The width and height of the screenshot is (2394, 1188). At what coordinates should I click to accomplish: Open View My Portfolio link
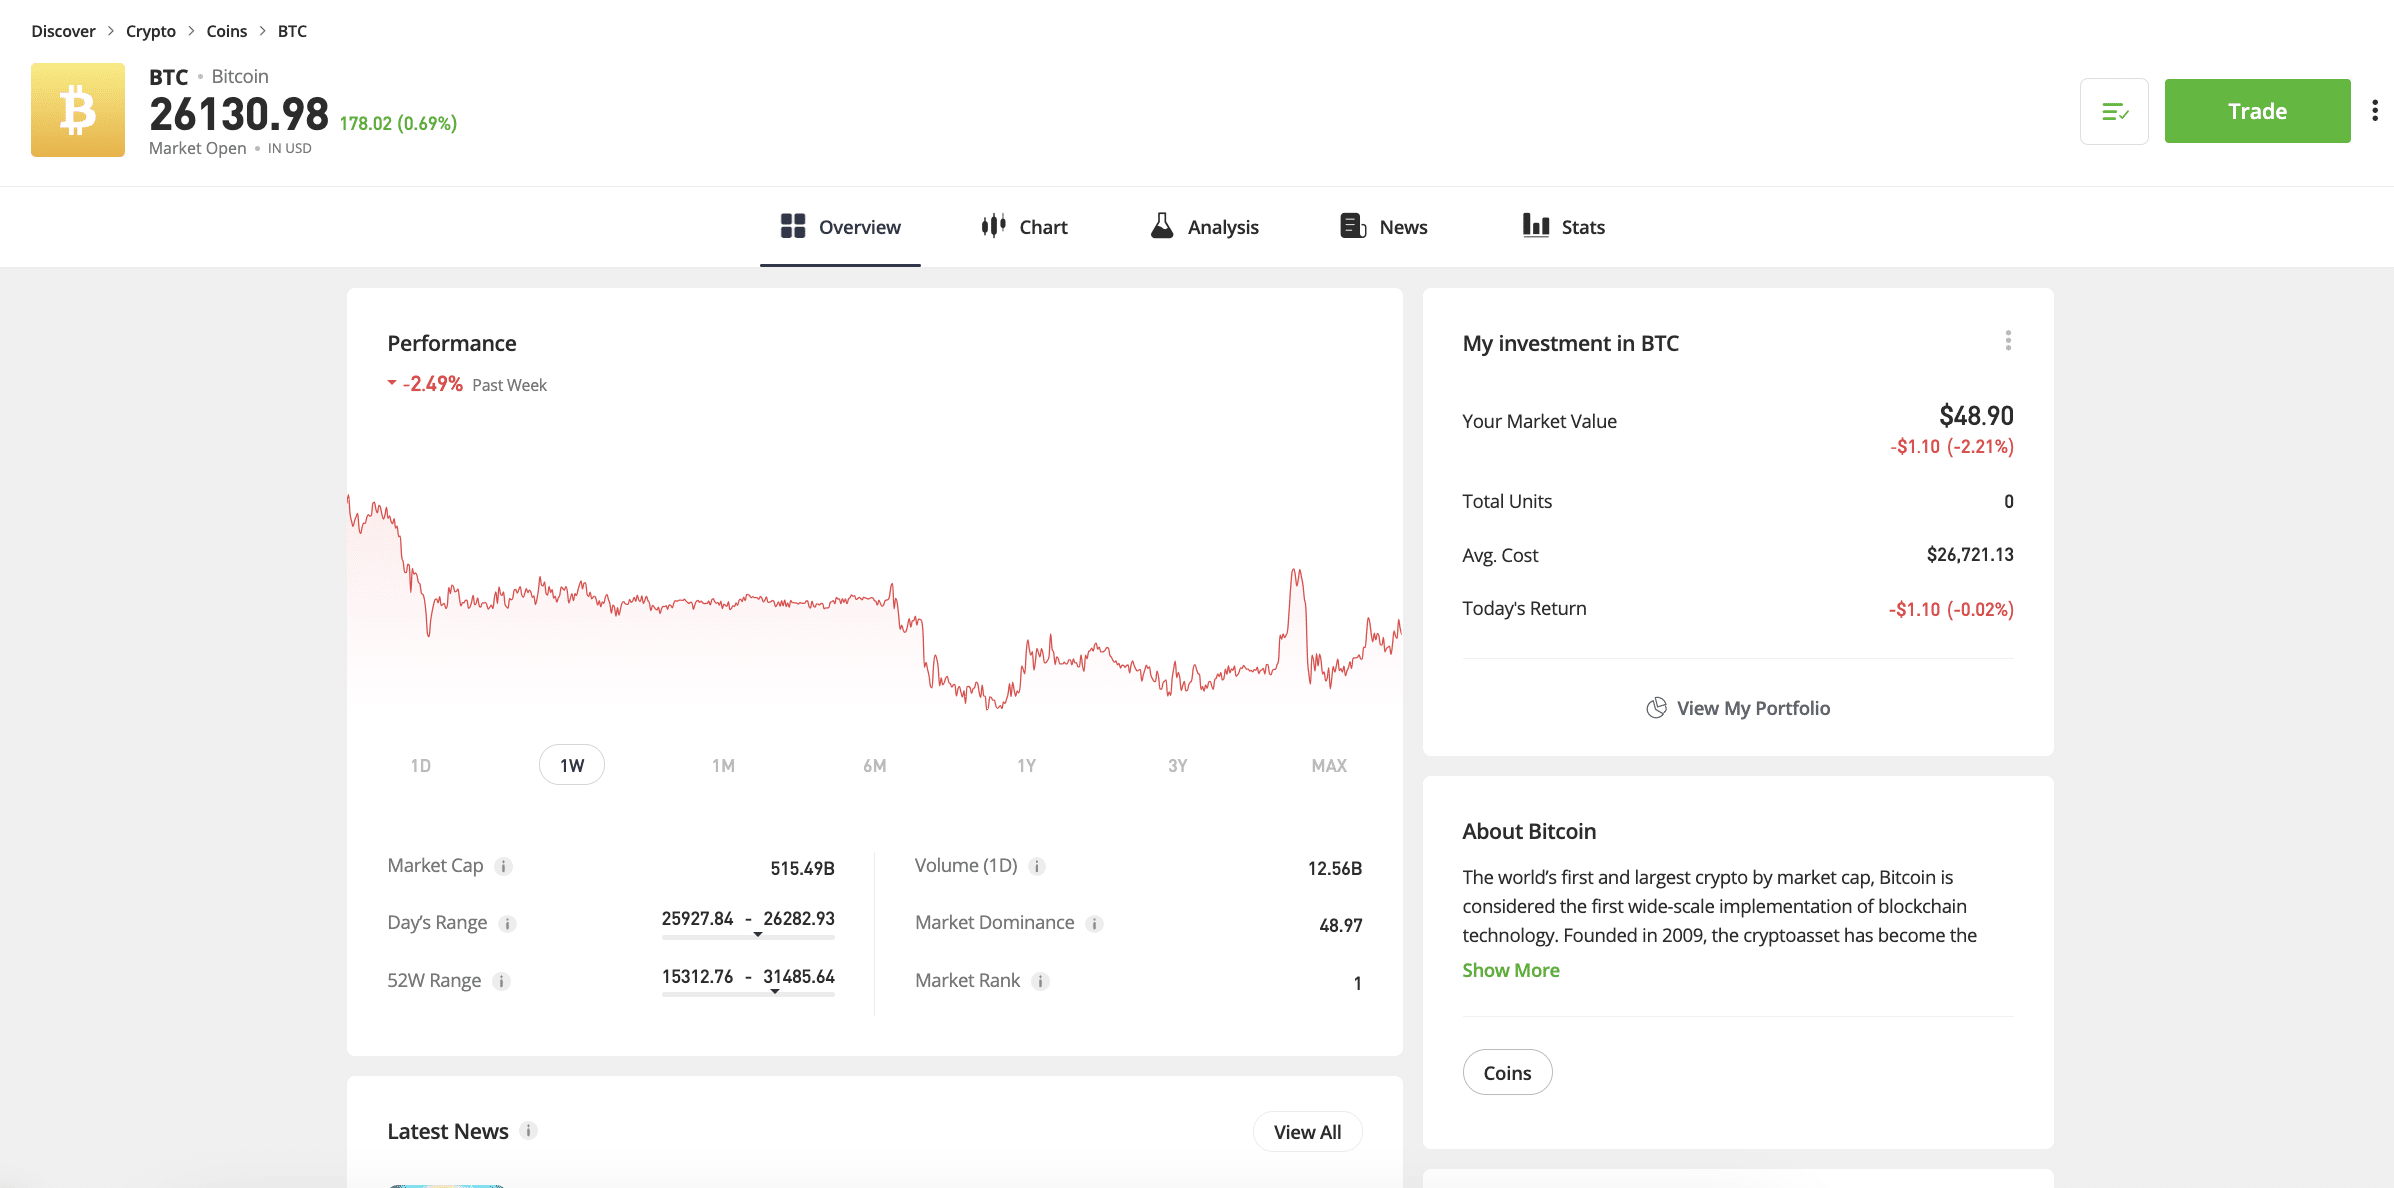click(x=1738, y=708)
